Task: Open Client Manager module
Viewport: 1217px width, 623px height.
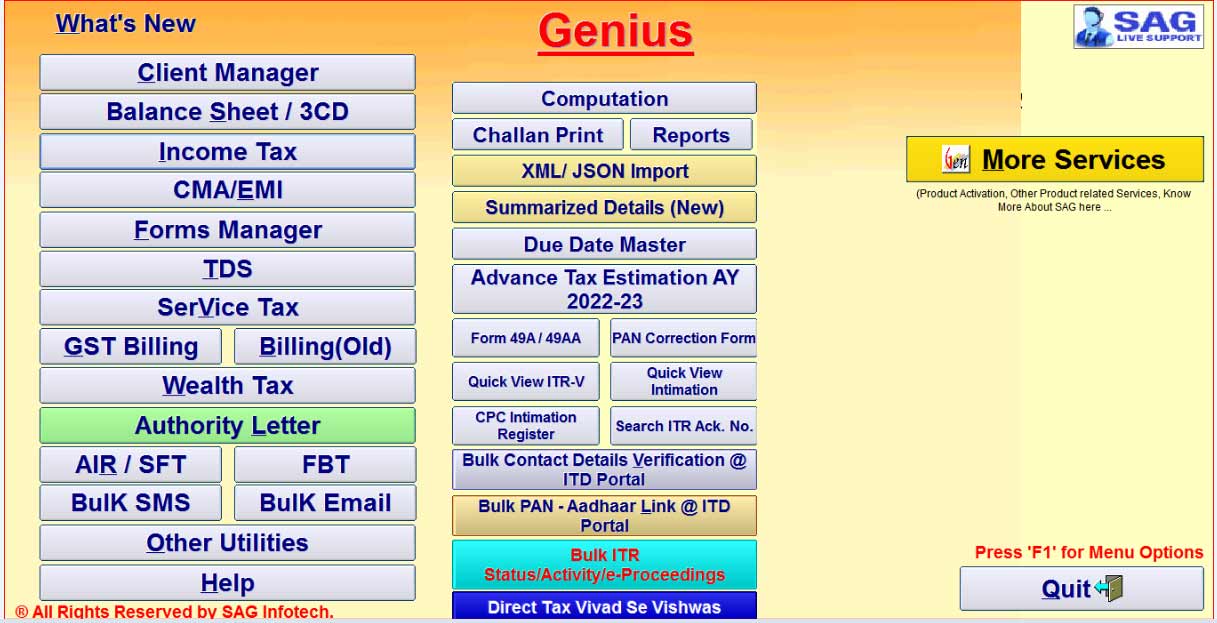Action: pos(227,73)
